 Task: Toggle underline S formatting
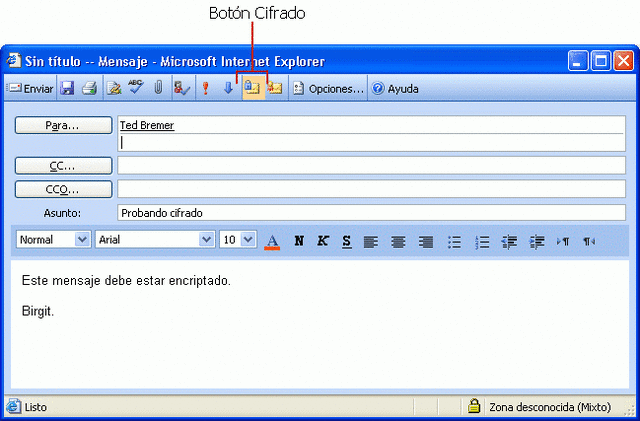(347, 241)
